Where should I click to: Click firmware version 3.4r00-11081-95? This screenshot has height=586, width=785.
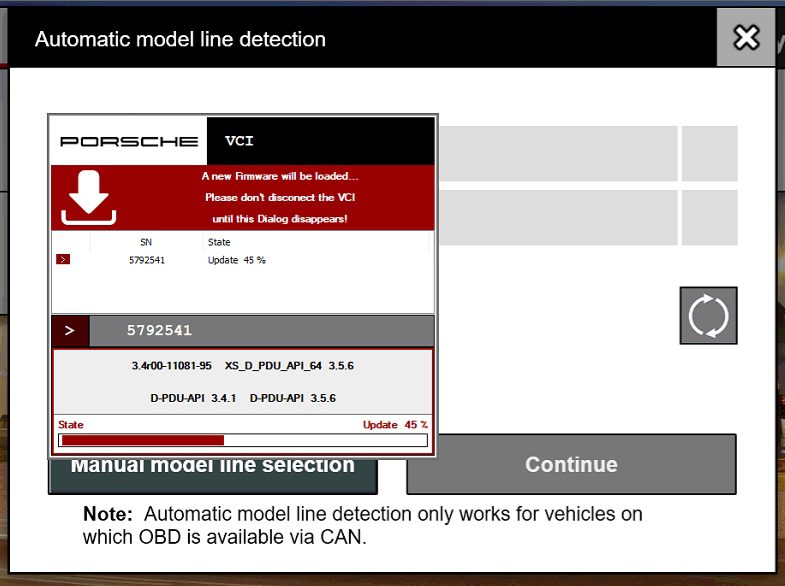point(172,366)
